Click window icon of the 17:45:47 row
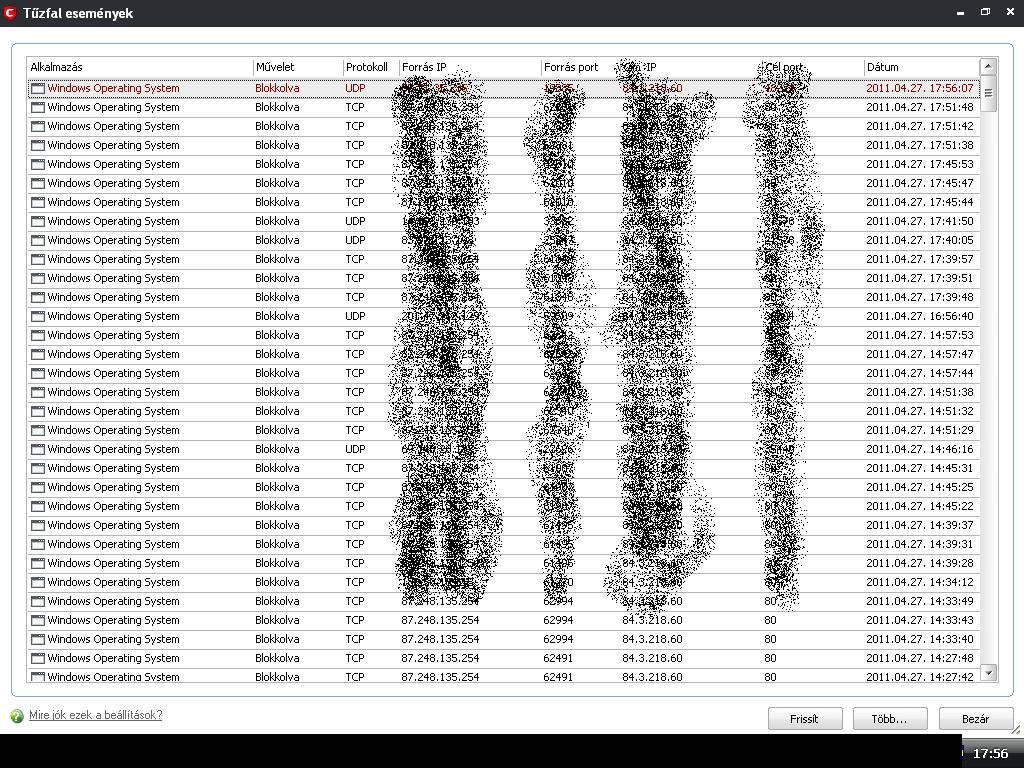 pyautogui.click(x=38, y=183)
